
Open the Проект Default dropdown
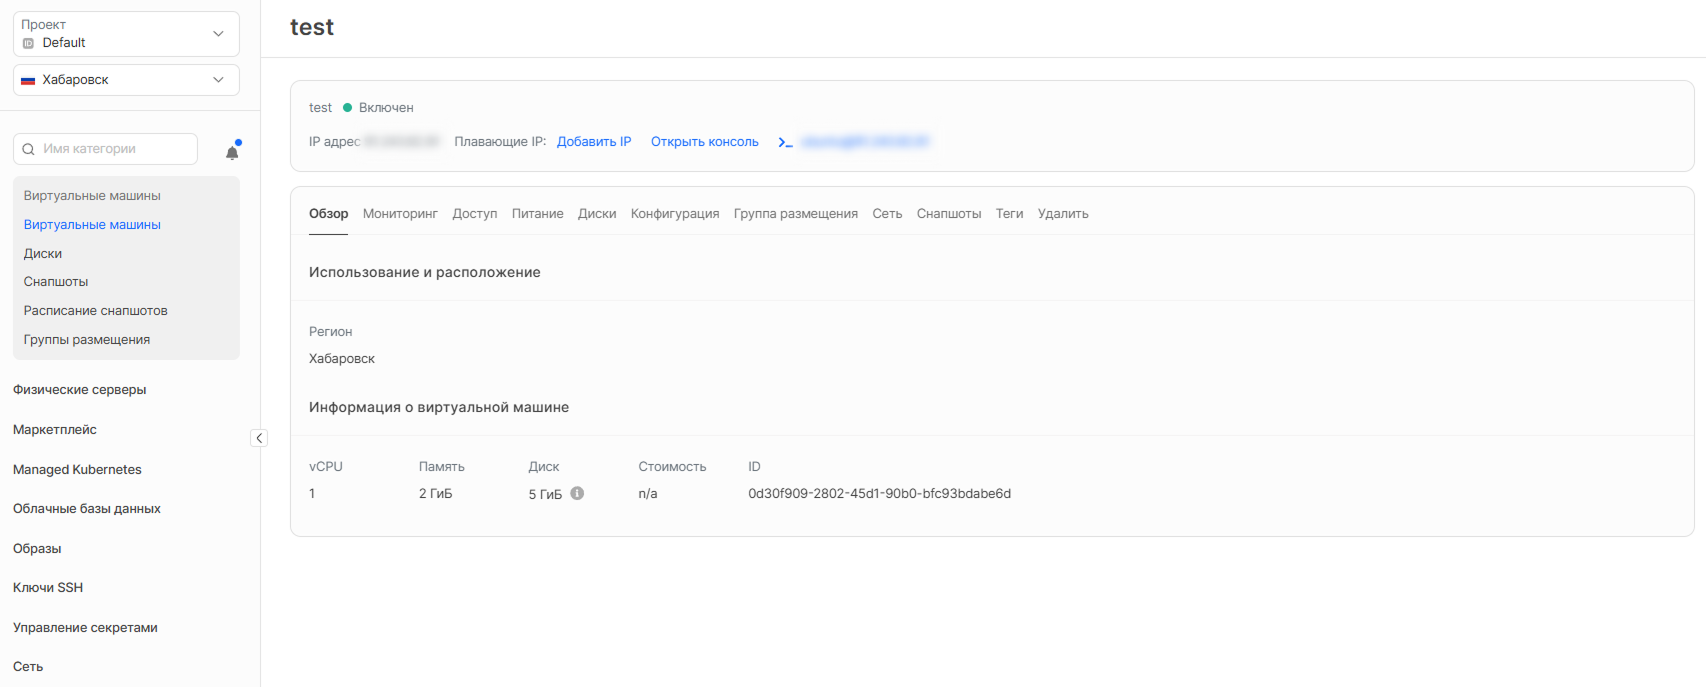[126, 34]
